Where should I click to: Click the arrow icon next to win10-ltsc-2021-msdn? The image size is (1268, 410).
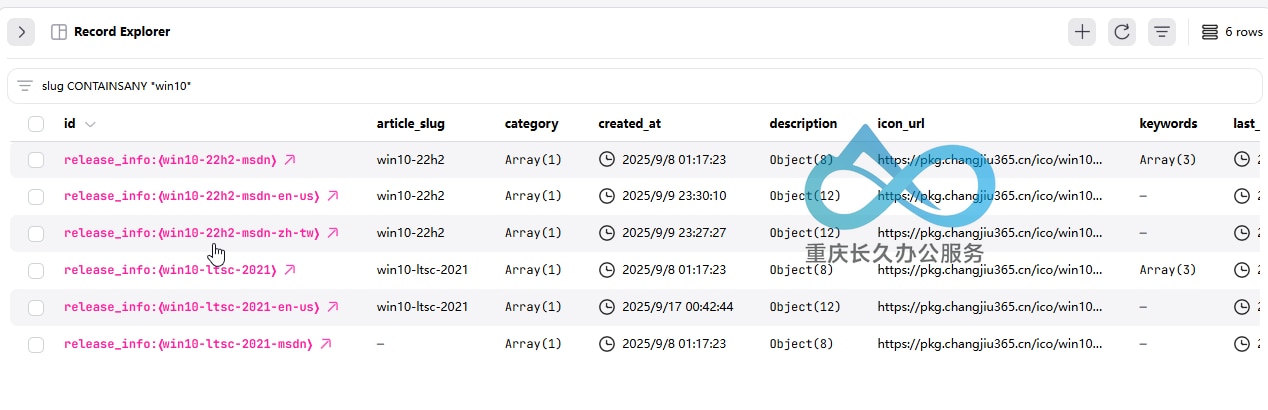pos(326,345)
